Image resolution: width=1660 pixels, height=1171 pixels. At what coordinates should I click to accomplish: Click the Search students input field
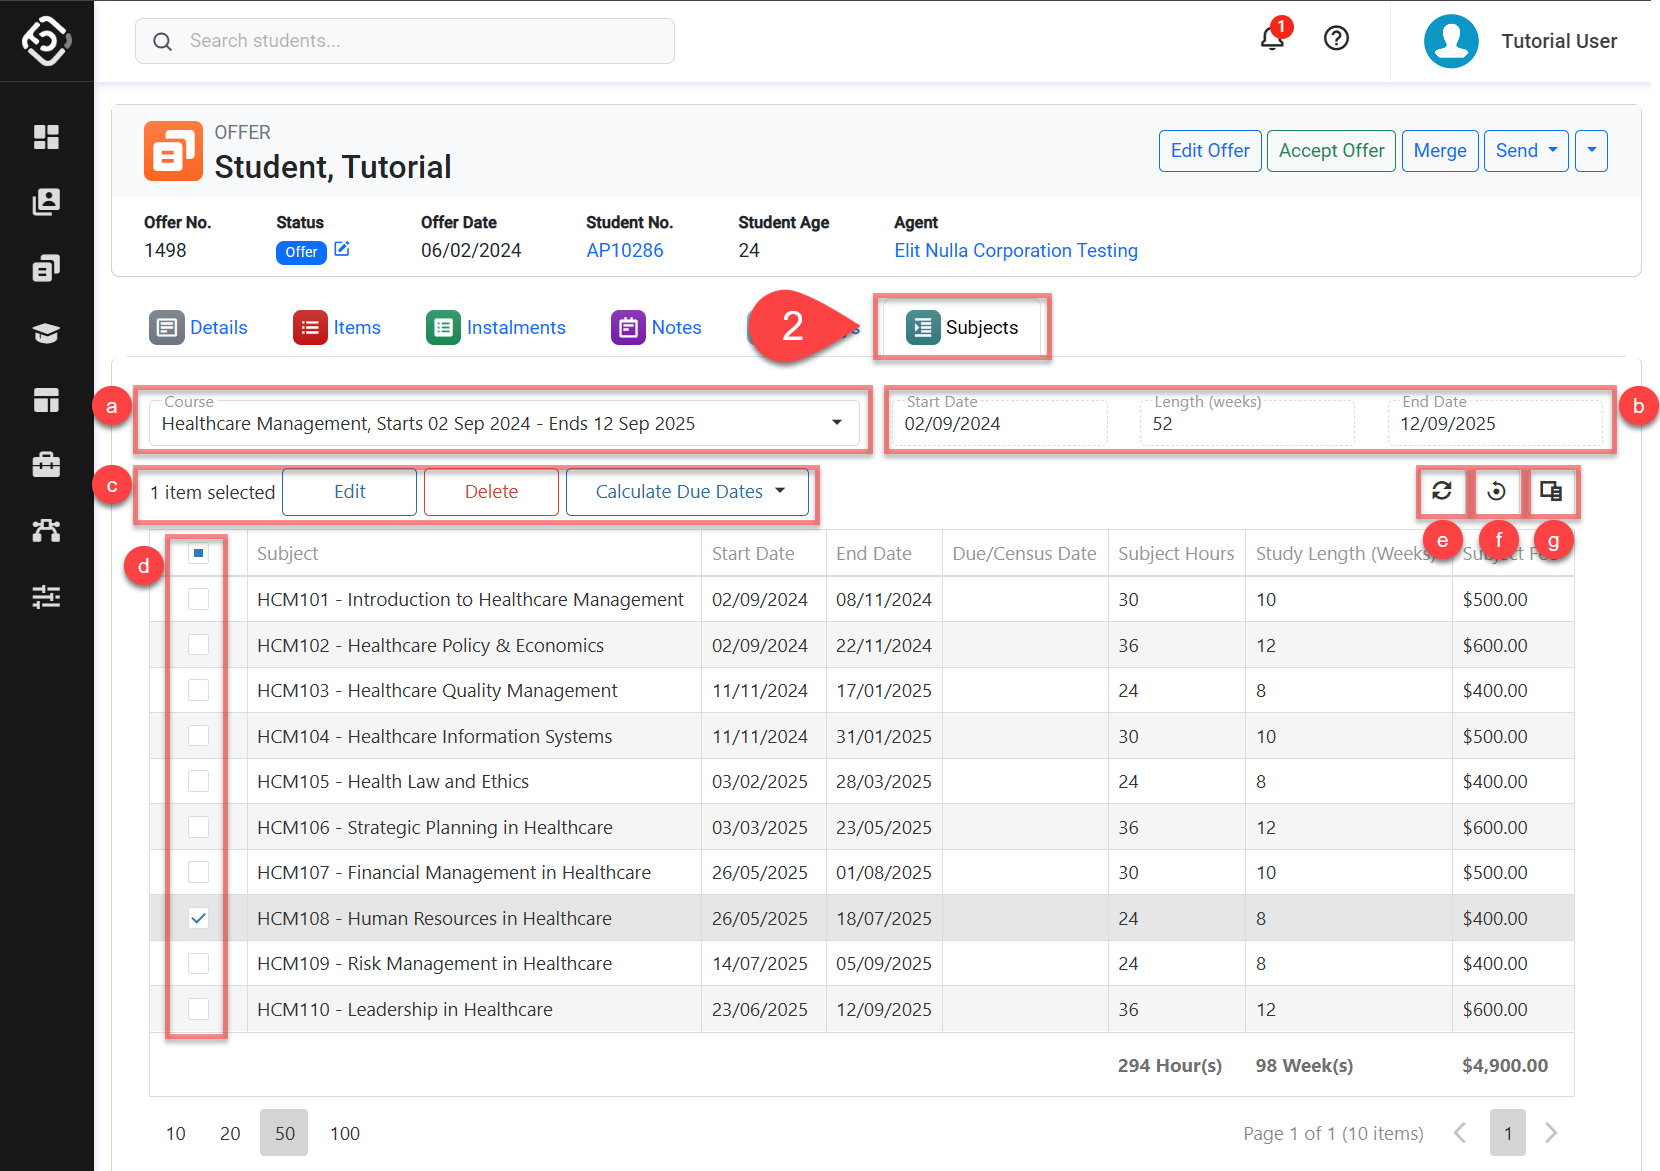405,41
